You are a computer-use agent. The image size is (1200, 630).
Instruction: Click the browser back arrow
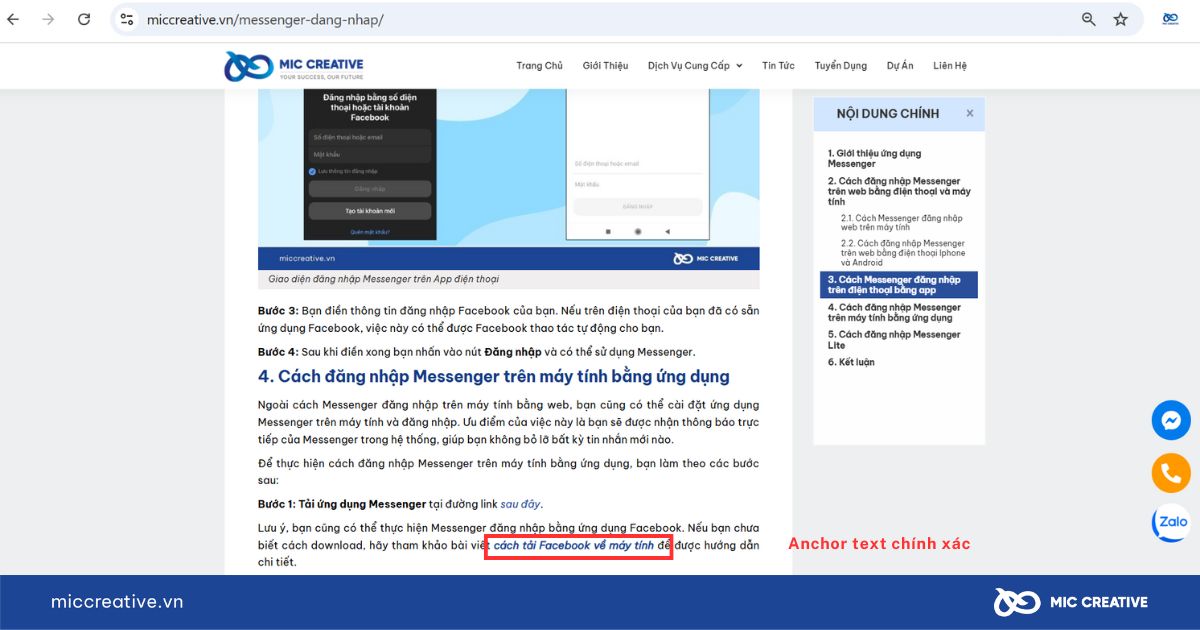click(14, 19)
